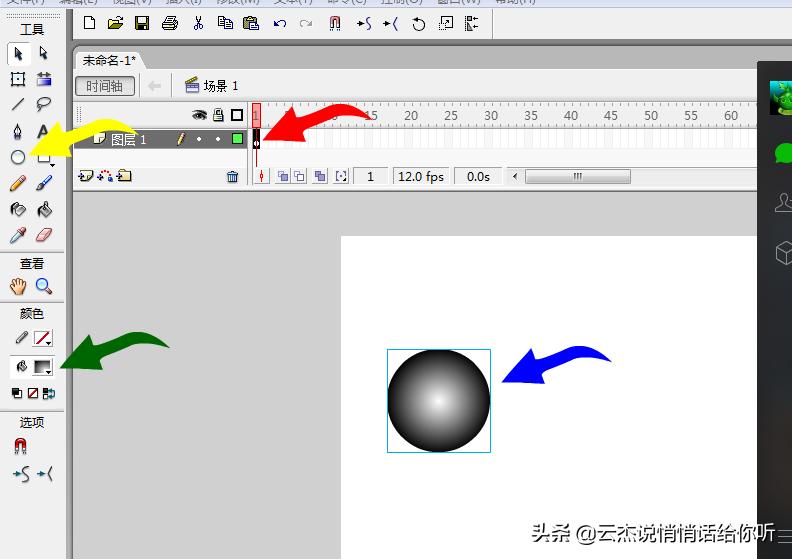Viewport: 792px width, 559px height.
Task: Click the Redo toolbar icon
Action: (306, 23)
